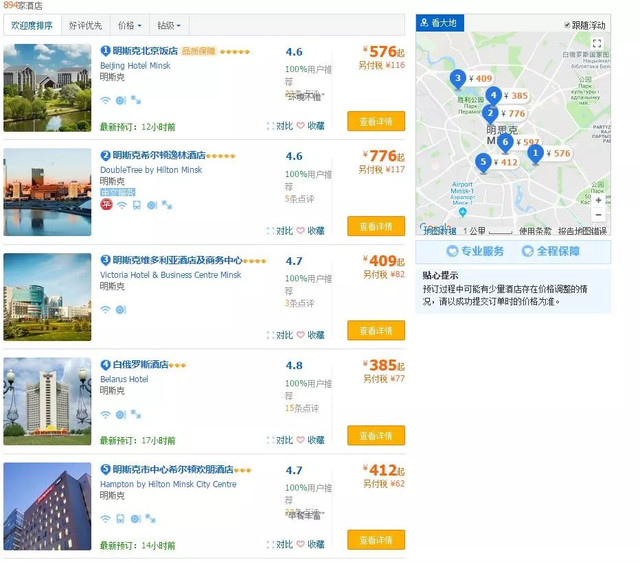This screenshot has height=562, width=640.
Task: Open fullscreen map view icon
Action: pos(597,43)
